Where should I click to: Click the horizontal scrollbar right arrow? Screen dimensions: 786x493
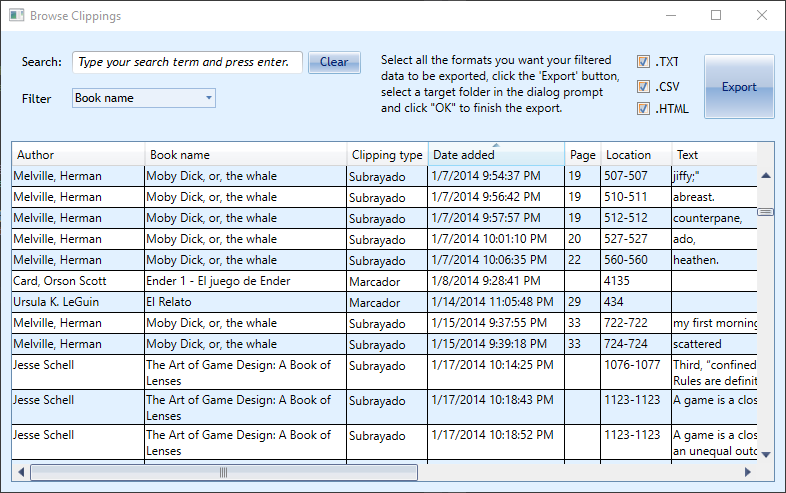[747, 472]
